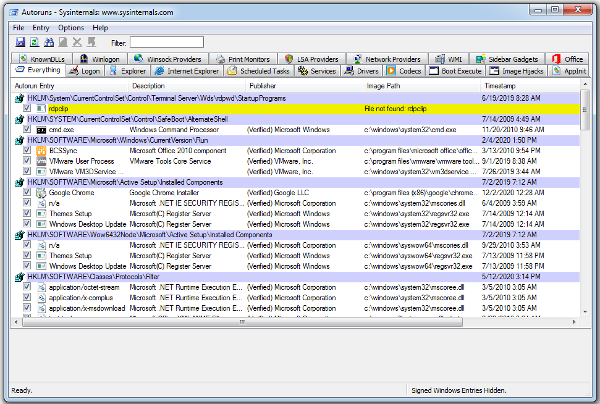Image resolution: width=600 pixels, height=404 pixels.
Task: Open the Entry menu
Action: click(x=41, y=28)
